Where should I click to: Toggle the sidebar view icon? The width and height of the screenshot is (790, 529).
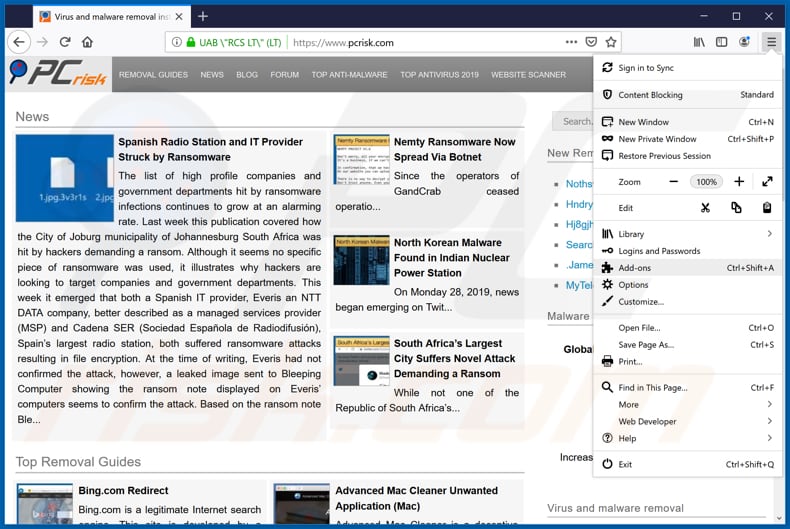(721, 42)
